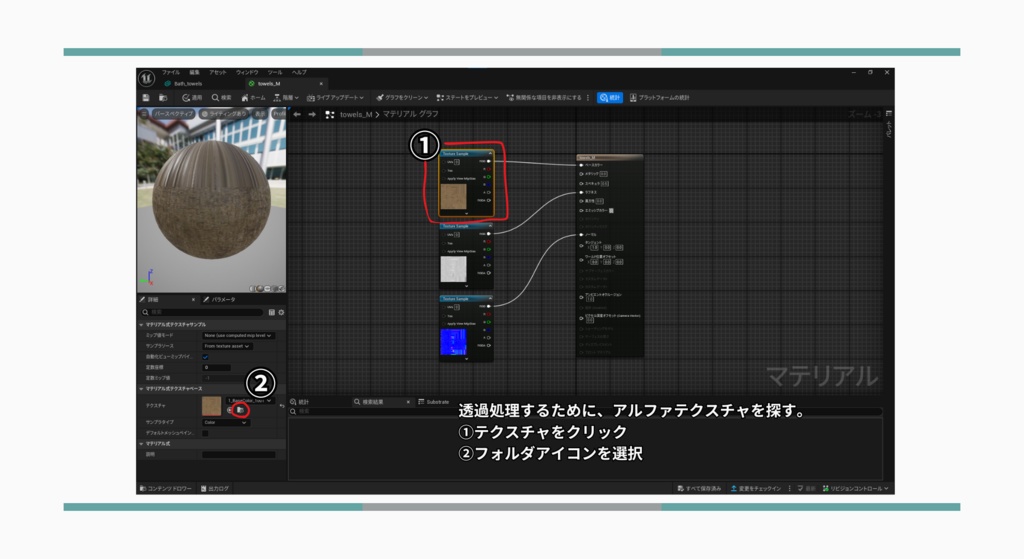Open the パースペクティブ viewport dropdown
Image resolution: width=1024 pixels, height=559 pixels.
point(173,114)
